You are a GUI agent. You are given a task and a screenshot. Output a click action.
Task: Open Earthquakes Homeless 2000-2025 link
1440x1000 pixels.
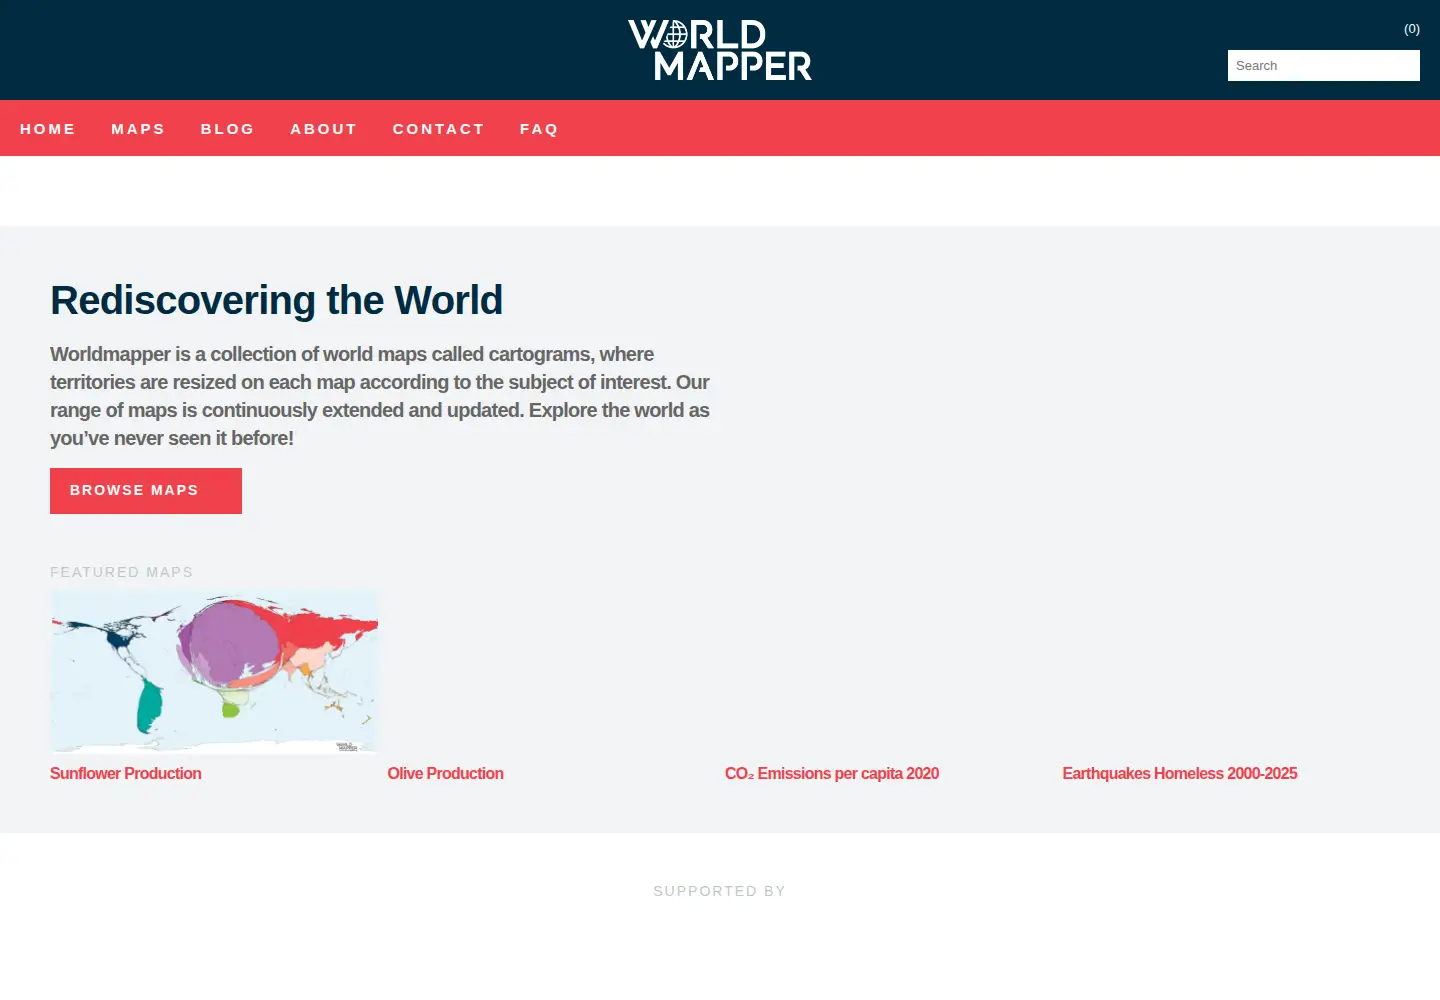[x=1180, y=773]
